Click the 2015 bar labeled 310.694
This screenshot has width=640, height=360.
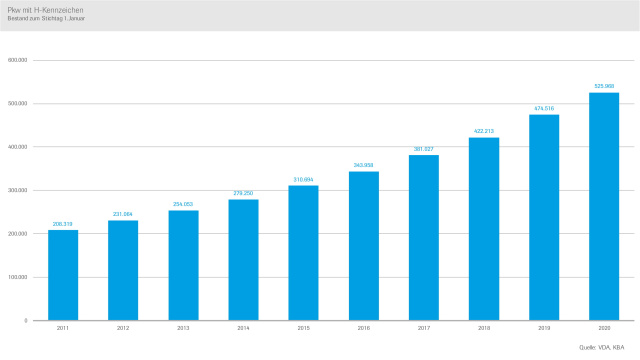click(x=303, y=253)
